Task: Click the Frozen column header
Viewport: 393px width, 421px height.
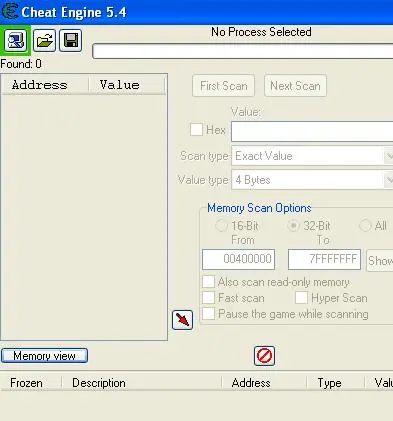Action: pyautogui.click(x=31, y=383)
